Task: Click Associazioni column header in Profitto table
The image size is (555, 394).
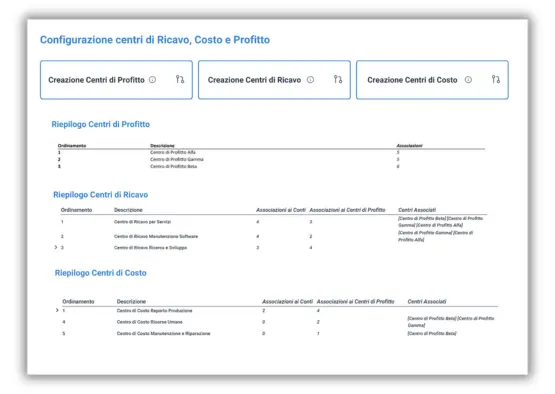Action: (x=410, y=145)
